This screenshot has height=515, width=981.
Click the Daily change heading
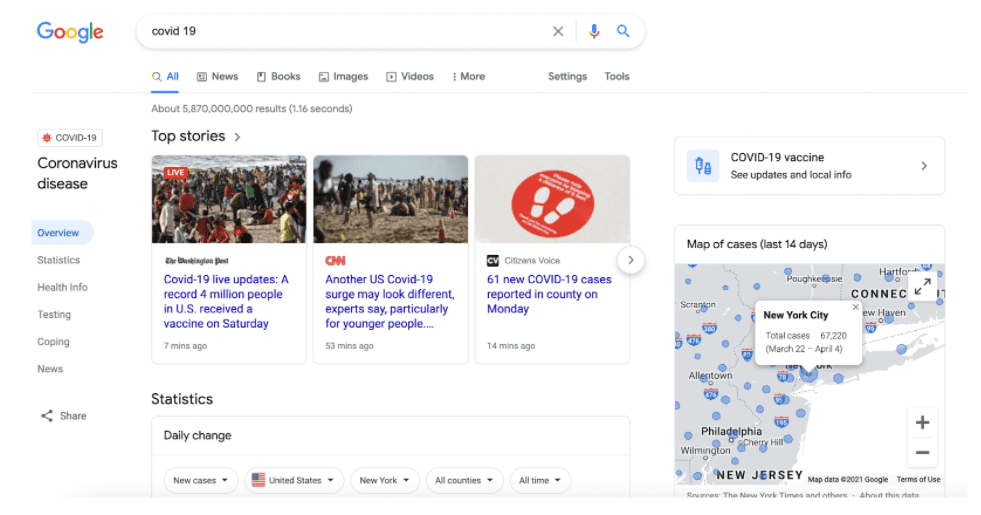coord(198,436)
